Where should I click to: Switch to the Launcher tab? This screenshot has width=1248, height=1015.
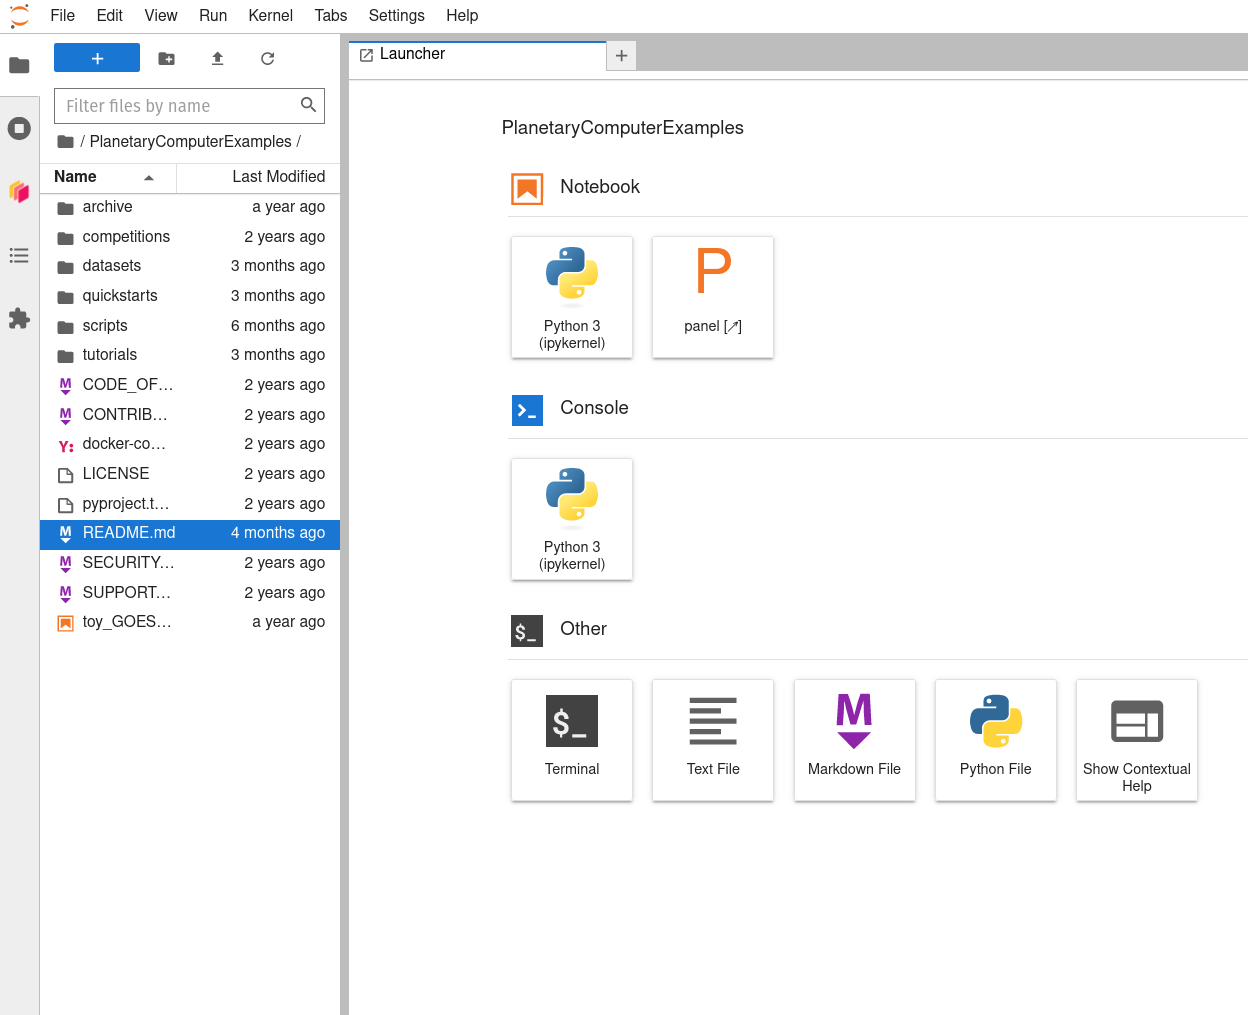pos(478,55)
